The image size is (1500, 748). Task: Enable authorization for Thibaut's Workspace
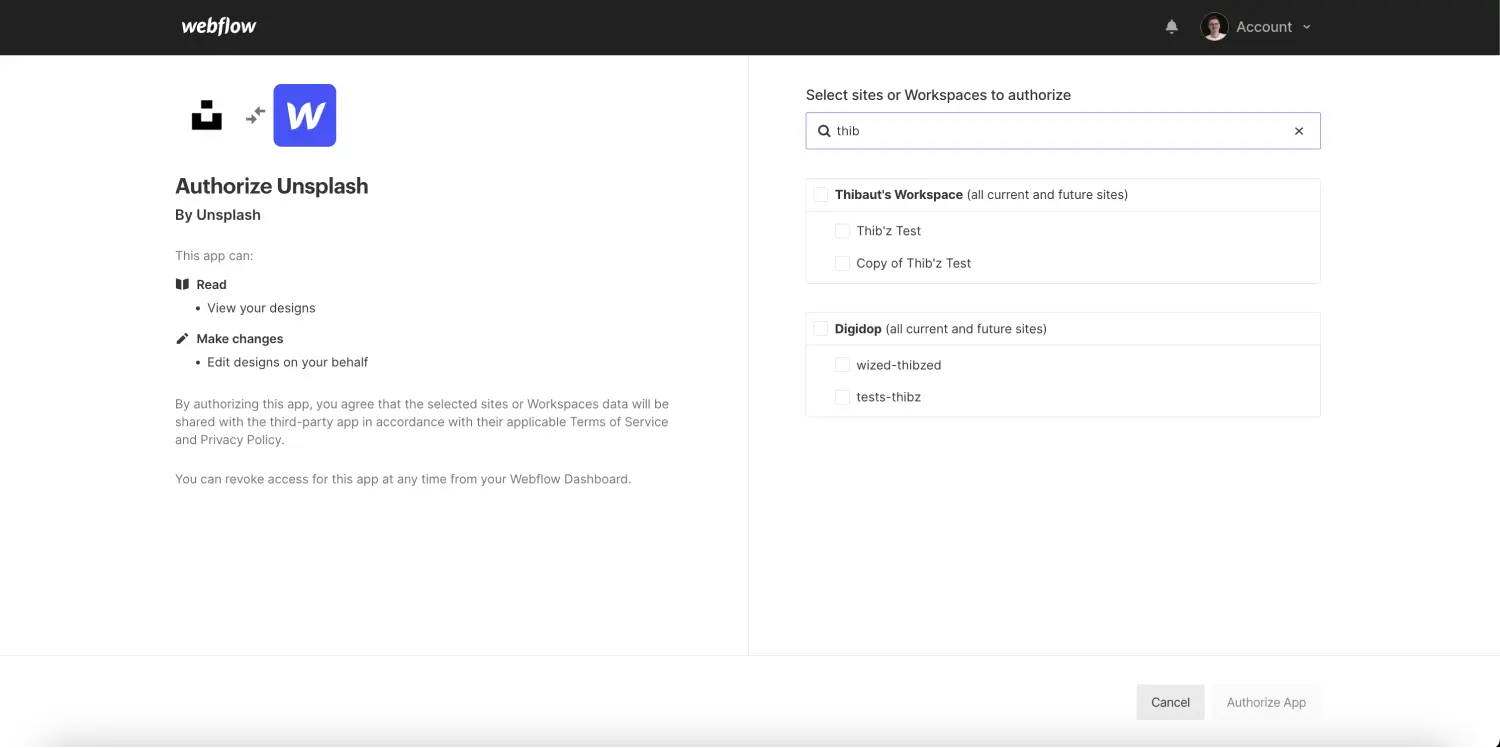[820, 194]
